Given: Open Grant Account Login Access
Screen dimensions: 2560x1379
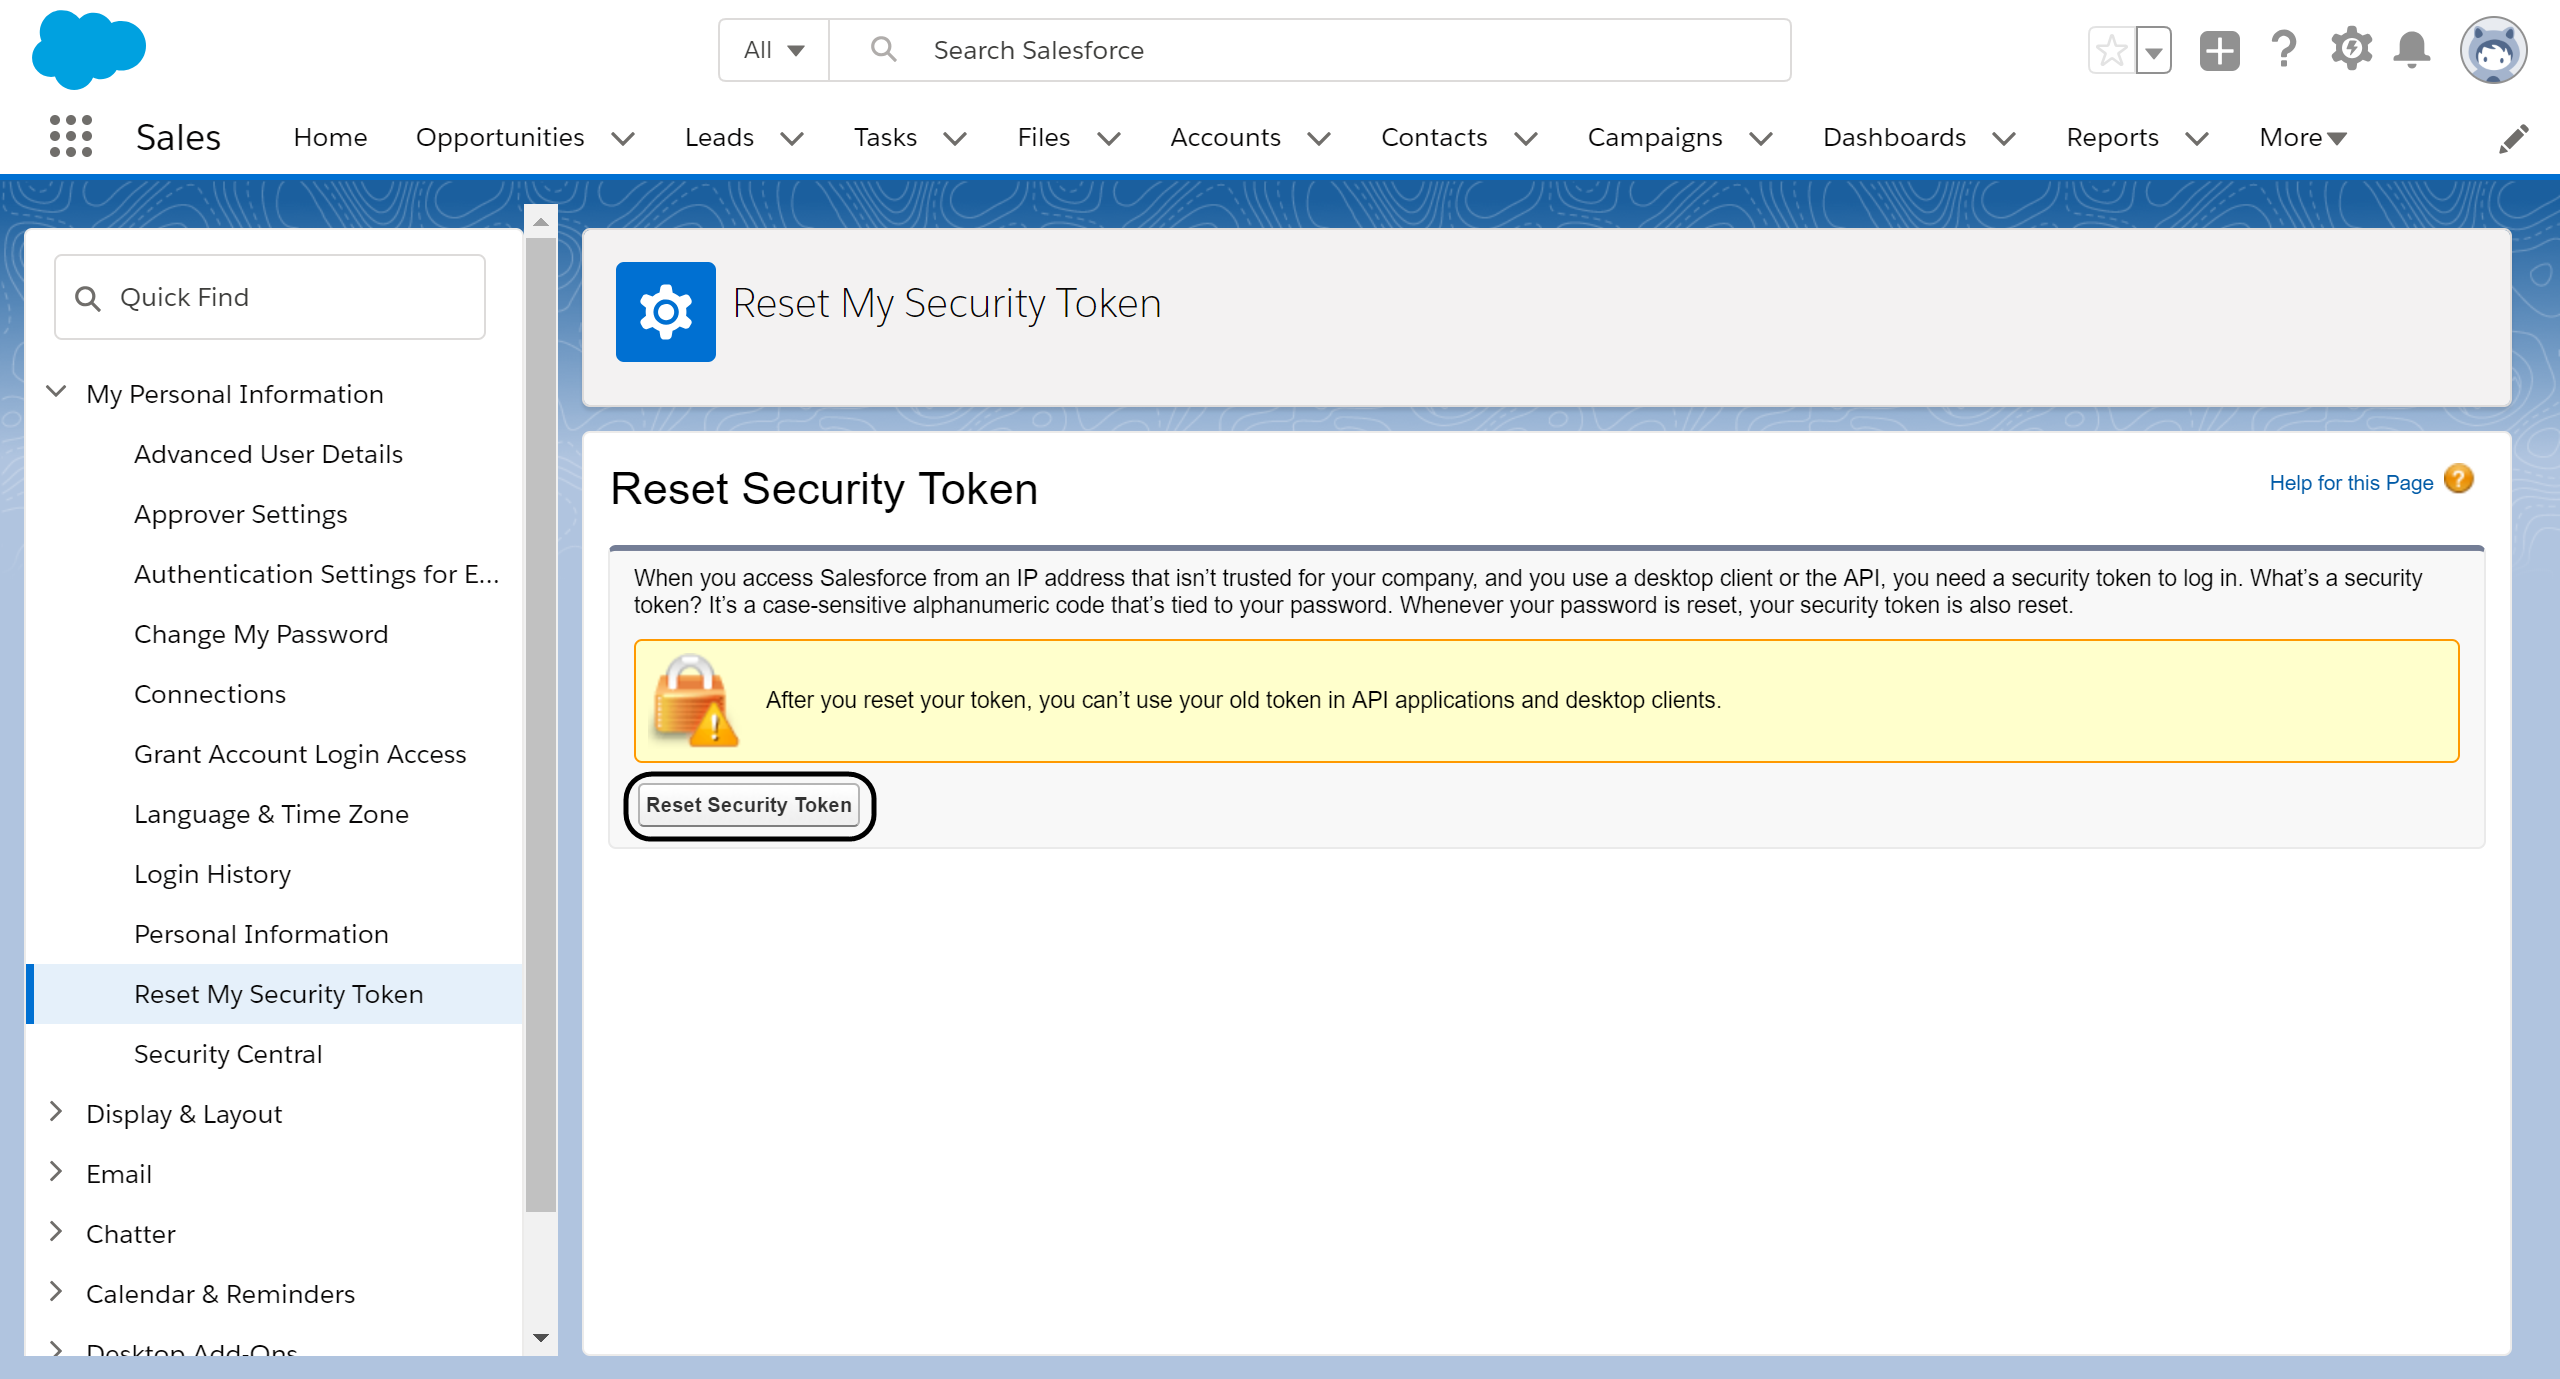Looking at the screenshot, I should pos(300,754).
